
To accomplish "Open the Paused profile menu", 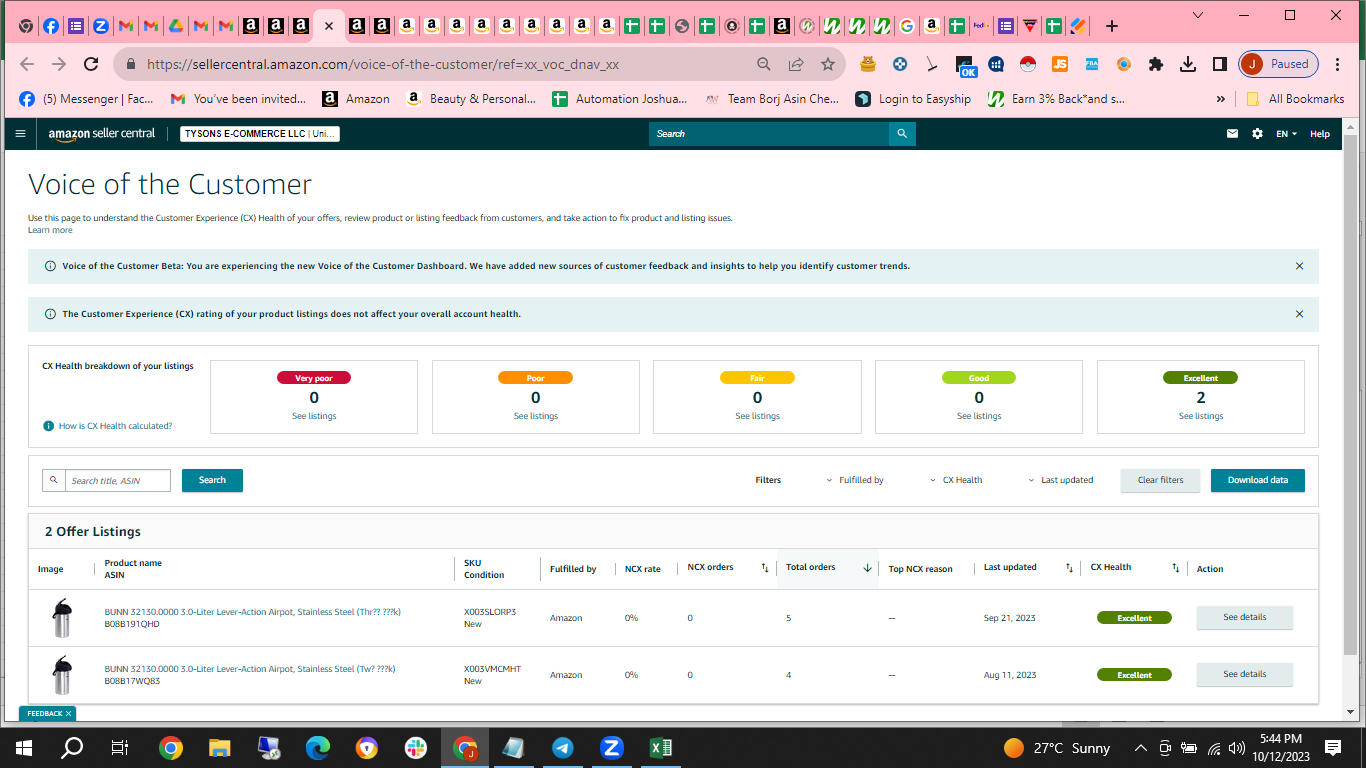I will coord(1279,64).
